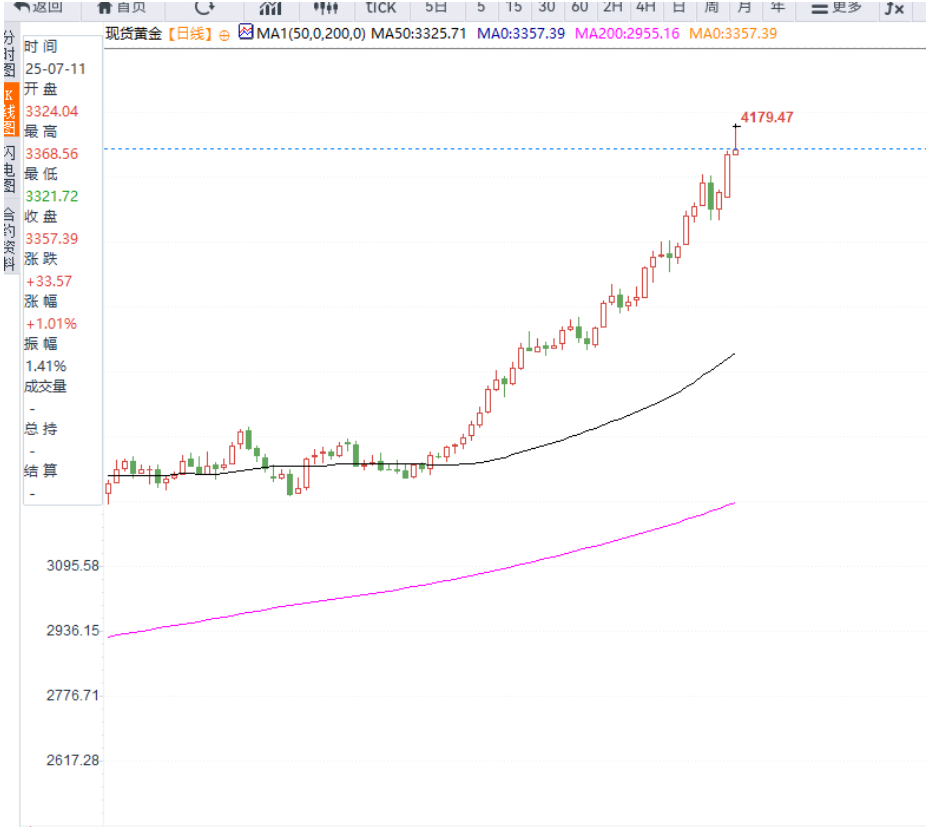Select the candlestick chart type icon
The width and height of the screenshot is (951, 827).
[x=326, y=8]
